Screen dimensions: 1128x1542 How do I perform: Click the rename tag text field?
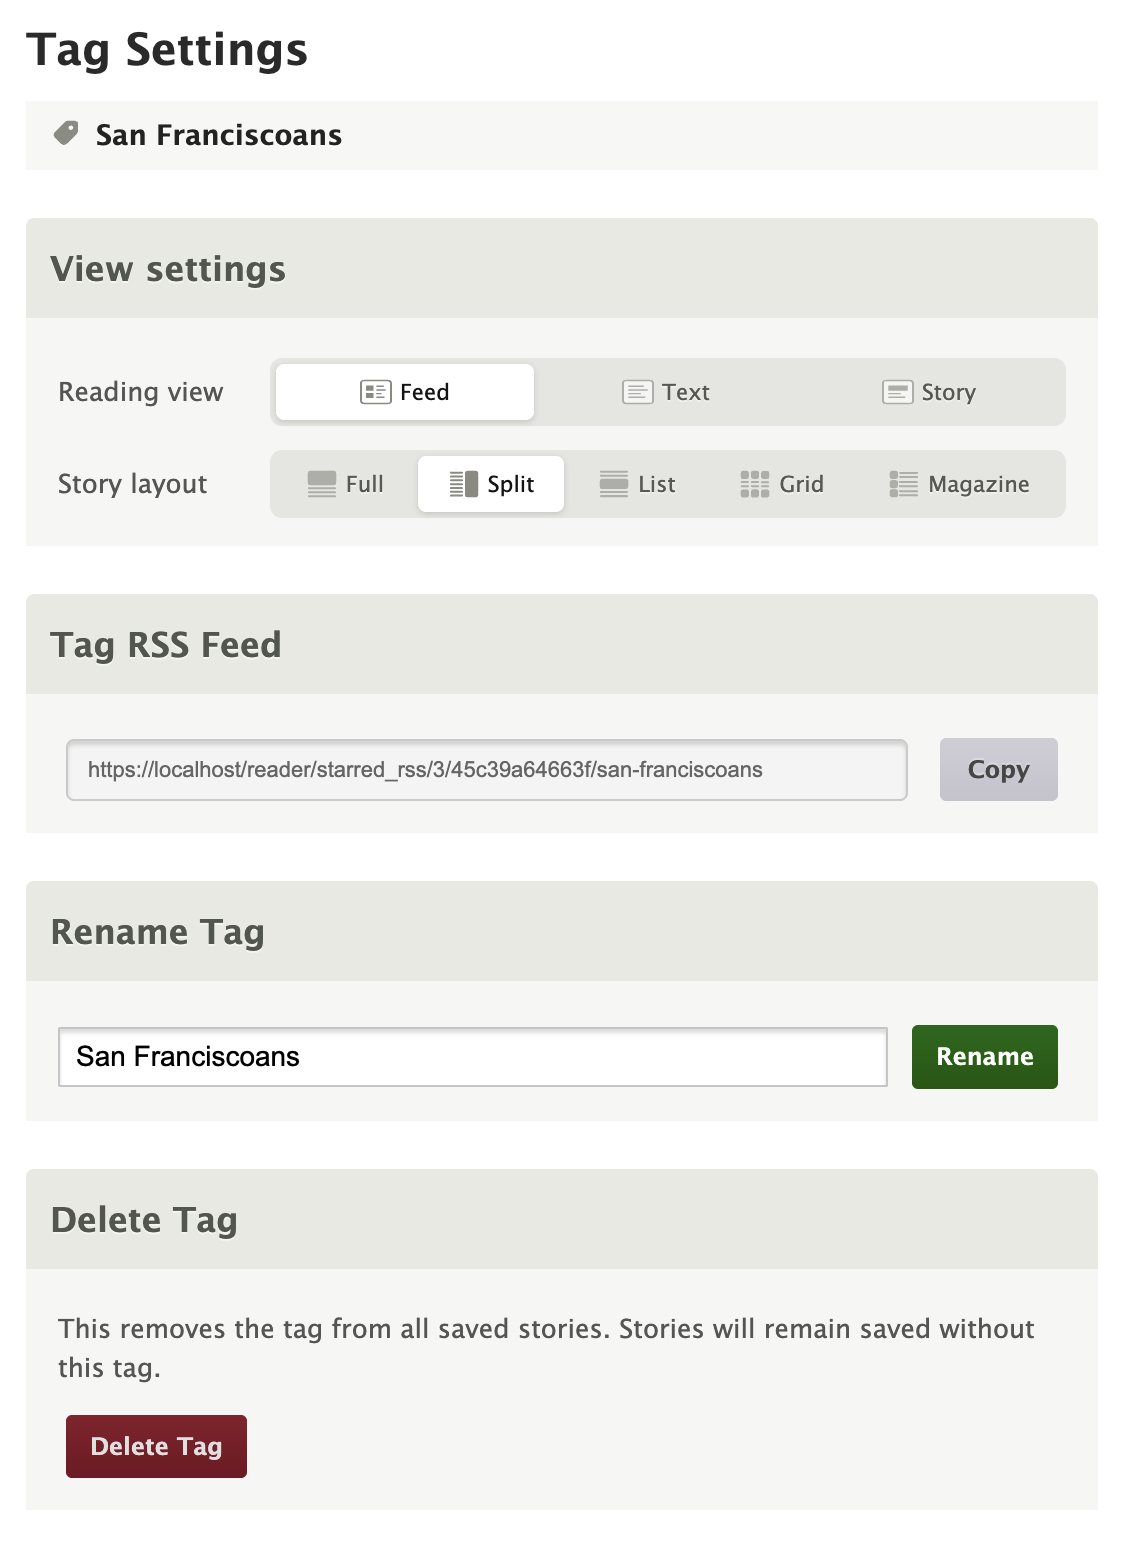pos(472,1057)
